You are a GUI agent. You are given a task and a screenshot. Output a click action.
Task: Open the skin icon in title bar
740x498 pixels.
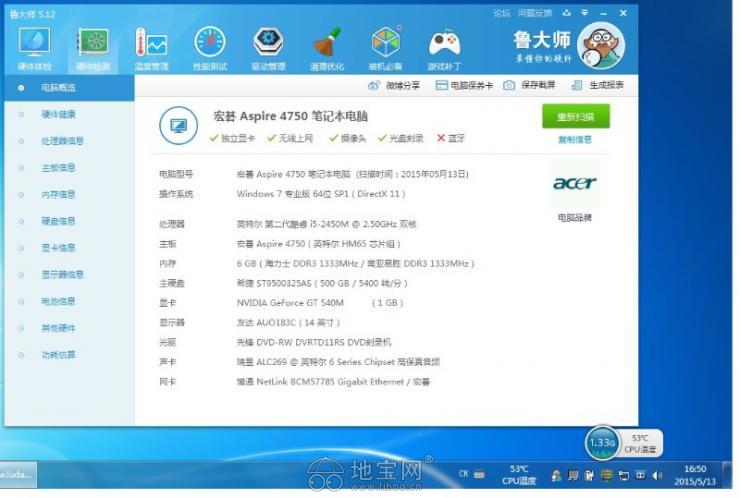566,13
